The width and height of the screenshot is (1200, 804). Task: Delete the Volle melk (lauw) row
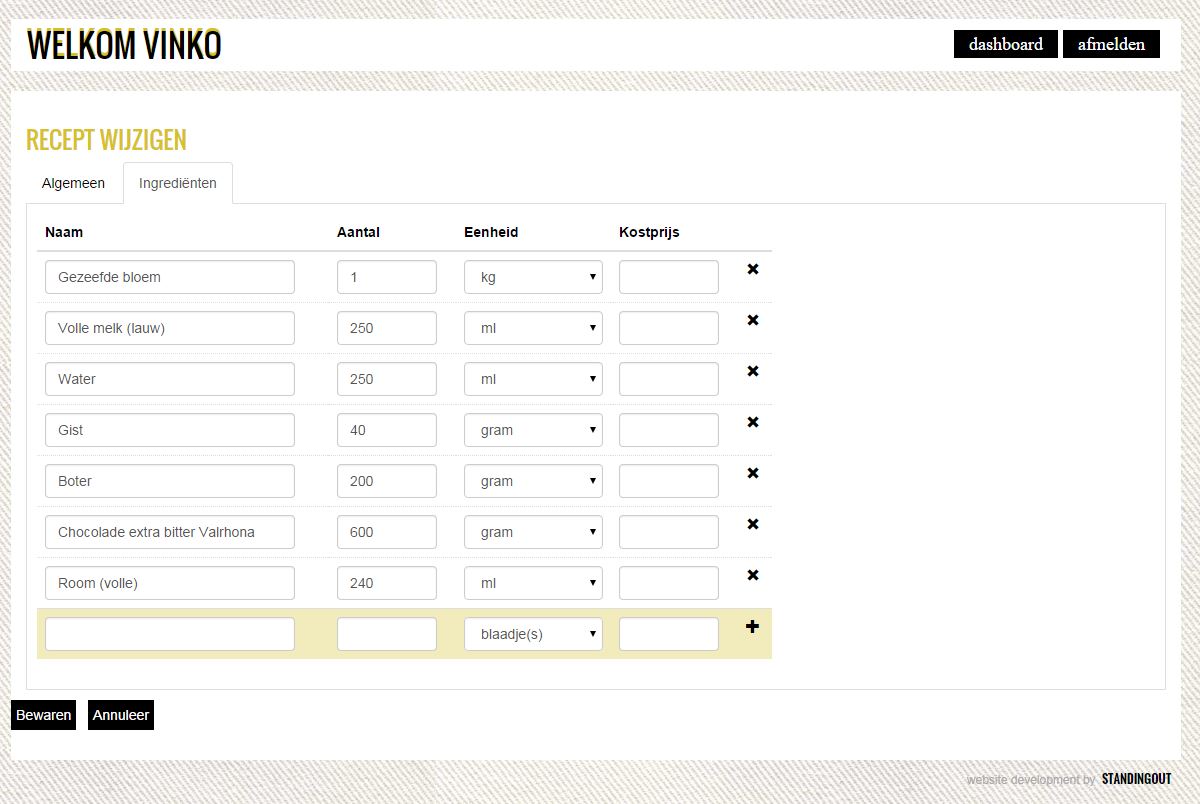point(753,320)
